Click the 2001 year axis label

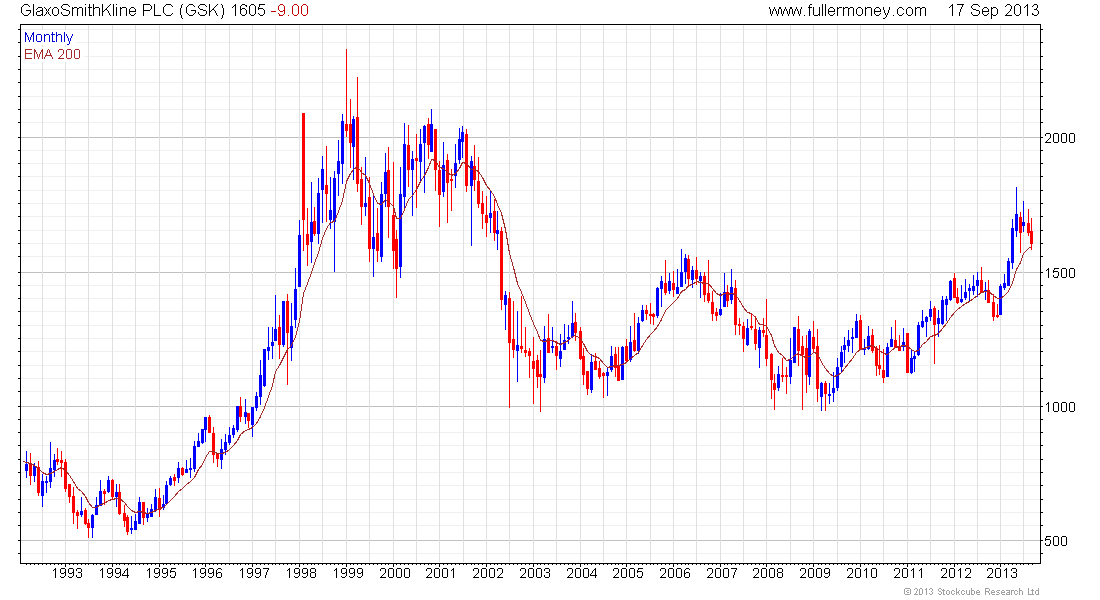pyautogui.click(x=441, y=573)
